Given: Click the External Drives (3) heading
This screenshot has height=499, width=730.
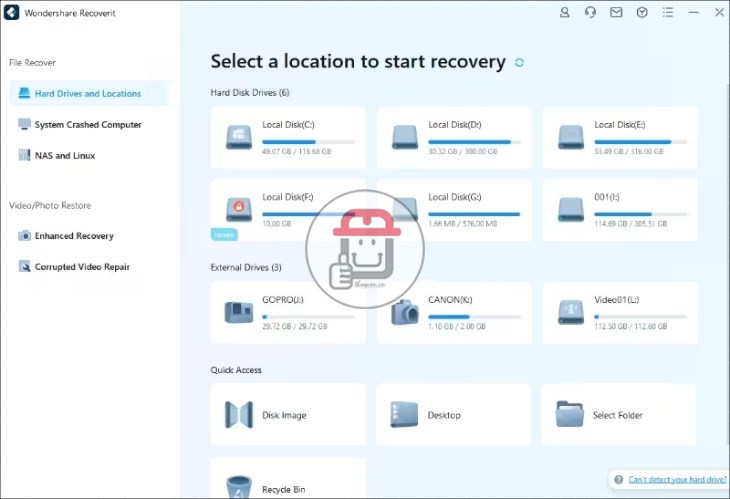Looking at the screenshot, I should pos(246,268).
